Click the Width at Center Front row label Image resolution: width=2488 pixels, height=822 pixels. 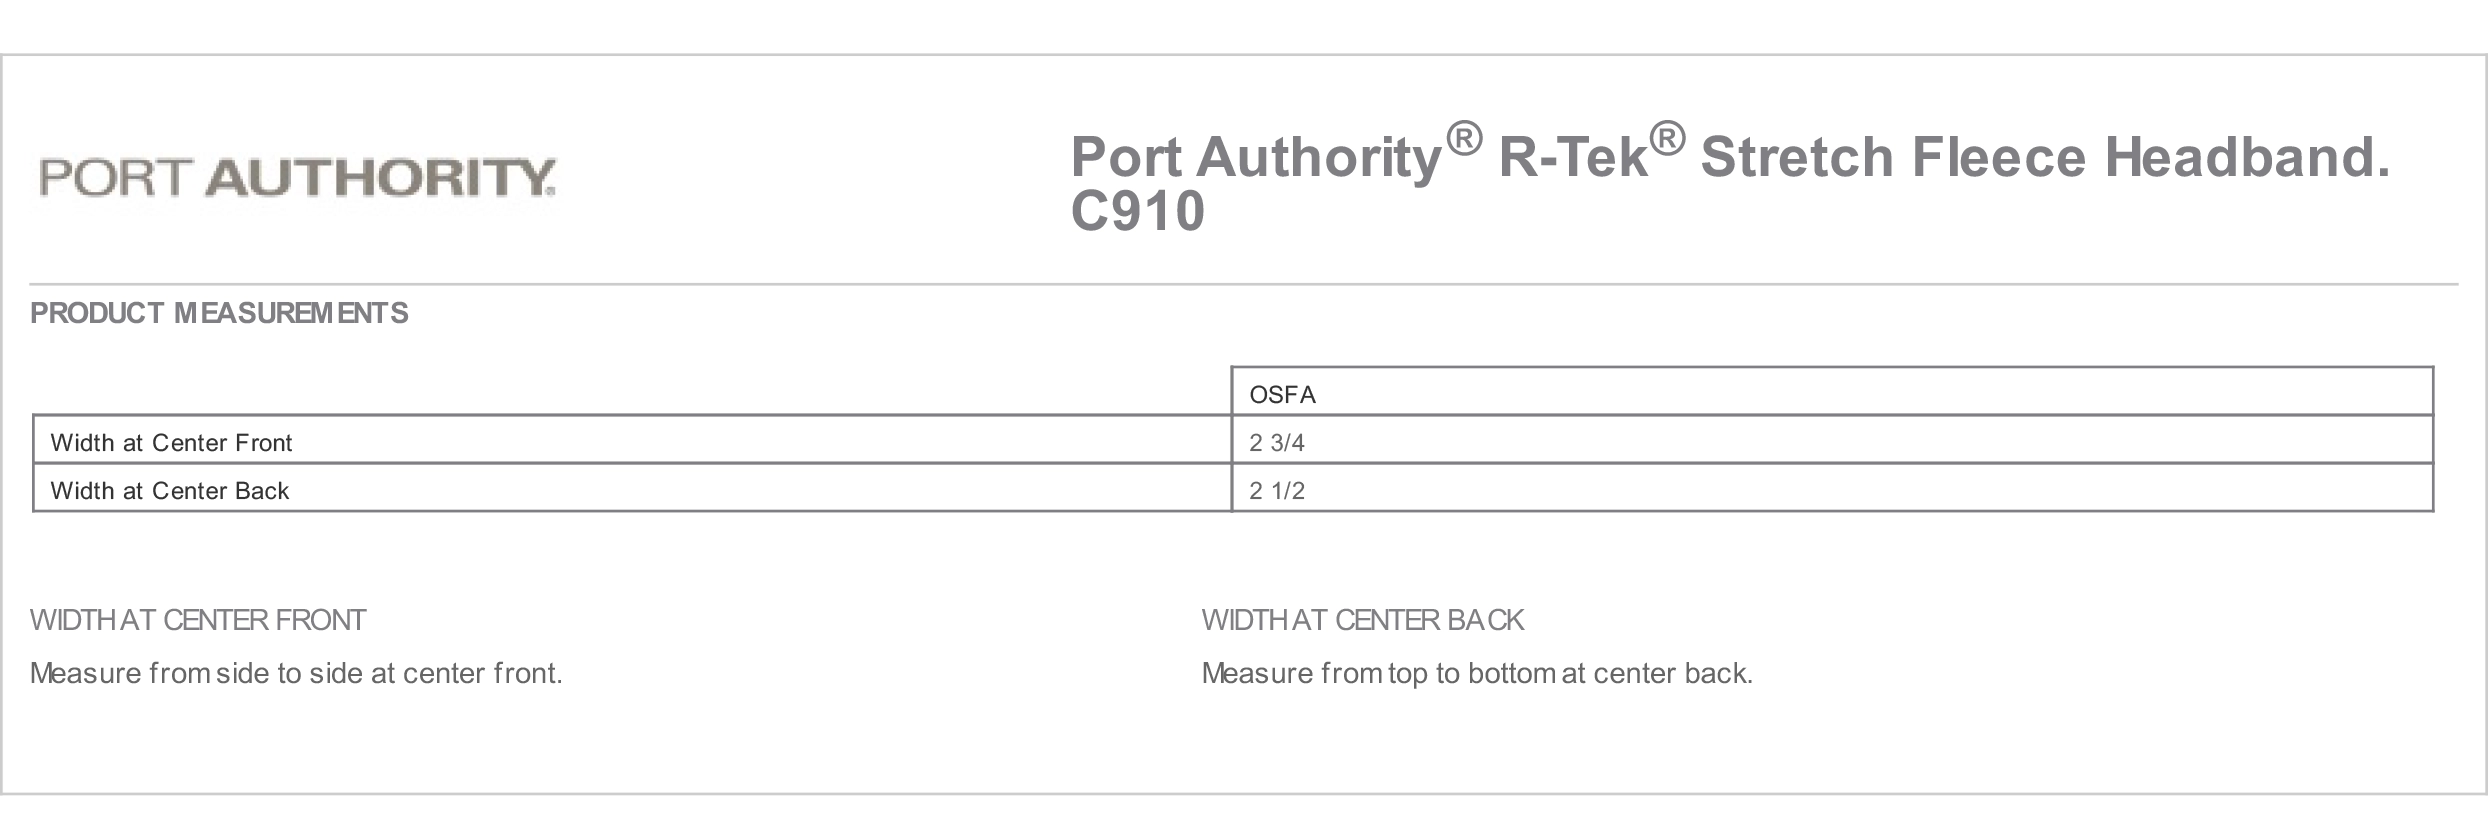(x=171, y=443)
